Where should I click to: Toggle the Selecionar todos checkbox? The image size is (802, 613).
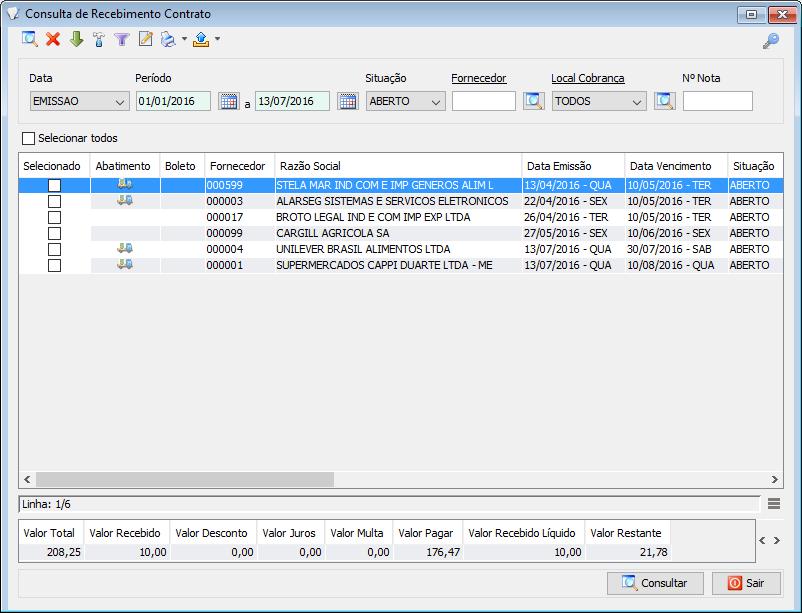(29, 138)
